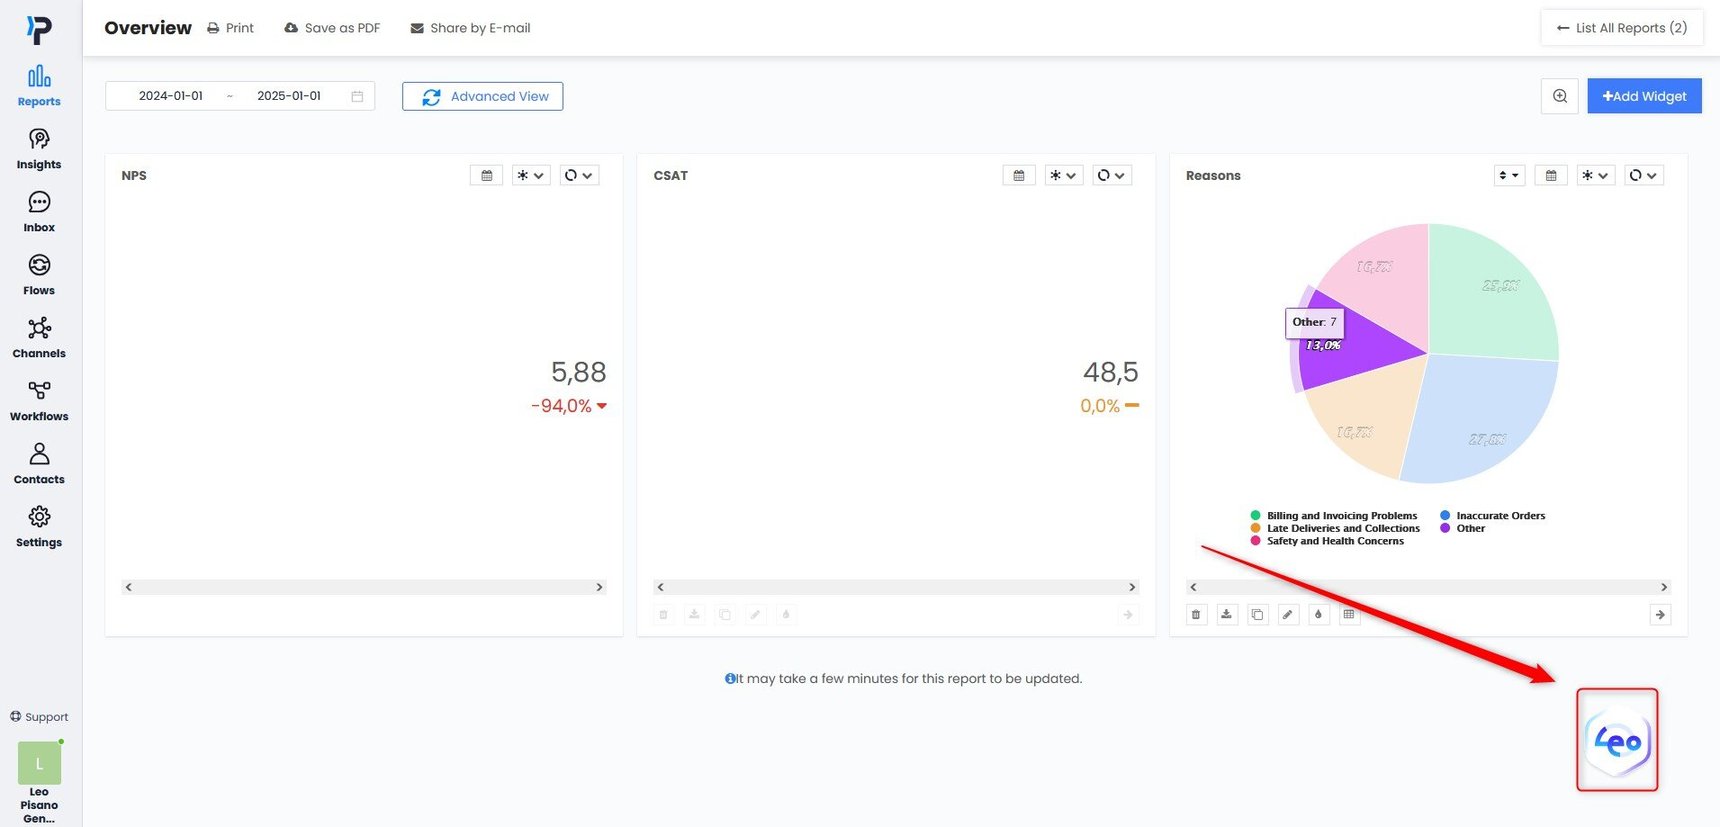This screenshot has width=1720, height=827.
Task: Click Save as PDF
Action: (332, 28)
